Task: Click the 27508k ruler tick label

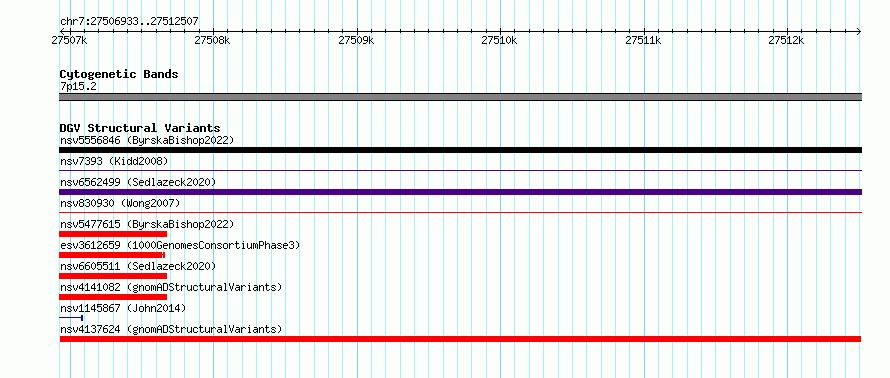Action: pos(212,40)
